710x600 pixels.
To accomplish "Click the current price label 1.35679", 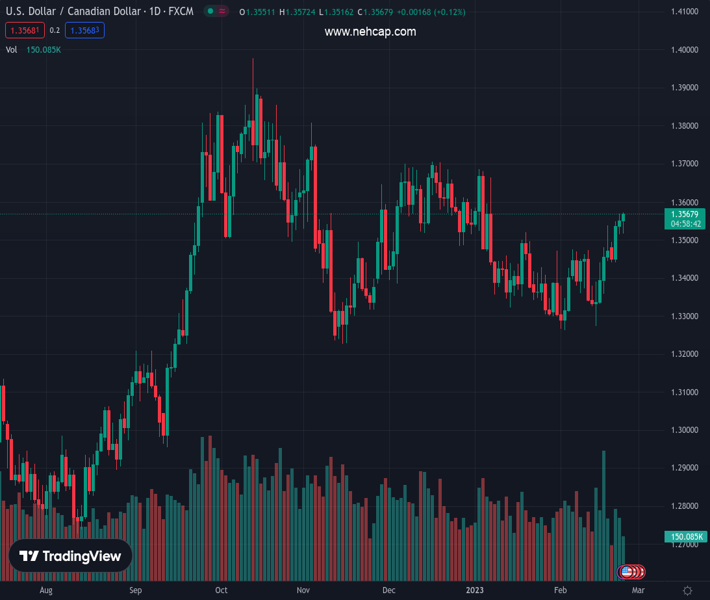I will click(685, 214).
